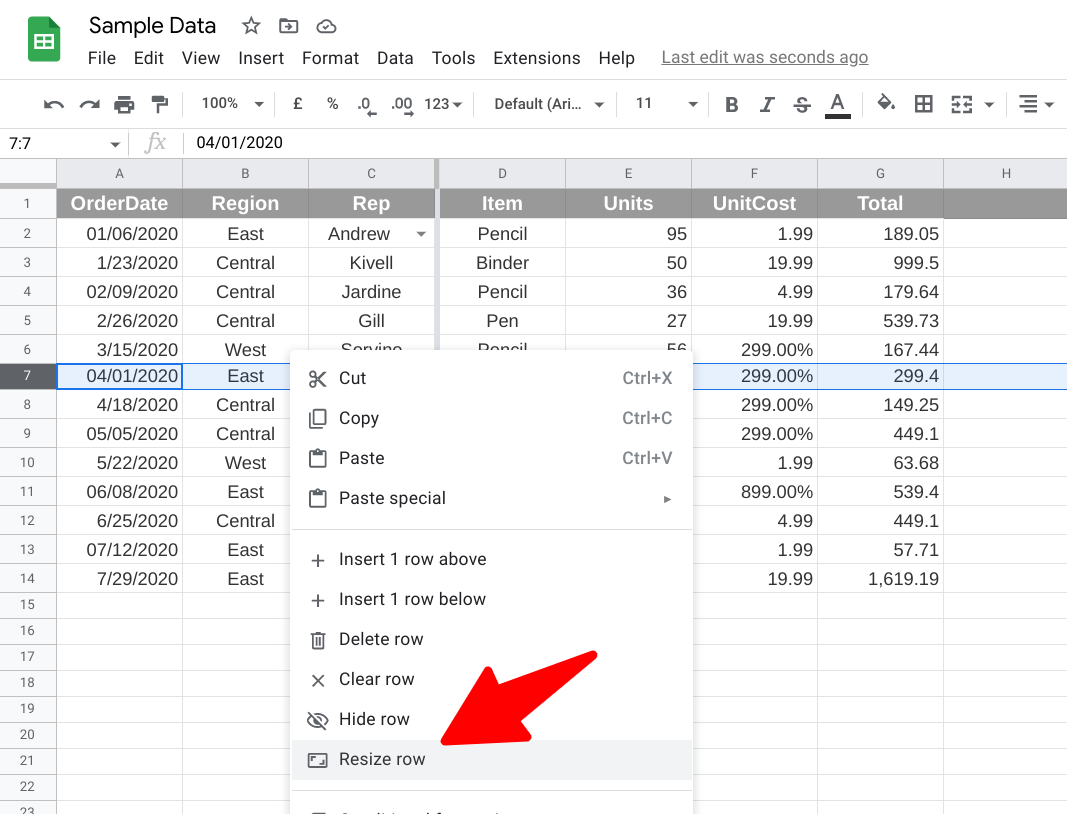This screenshot has width=1067, height=814.
Task: Open fill color picker
Action: tap(885, 103)
